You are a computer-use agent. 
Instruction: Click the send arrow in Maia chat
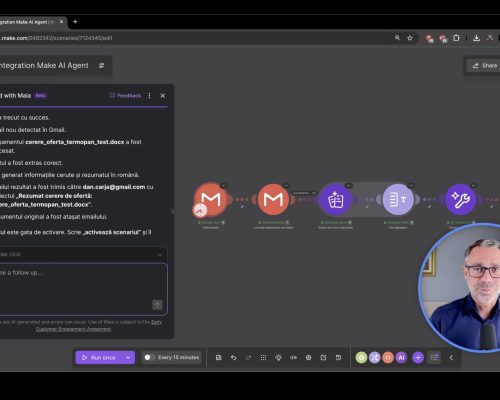click(x=157, y=304)
